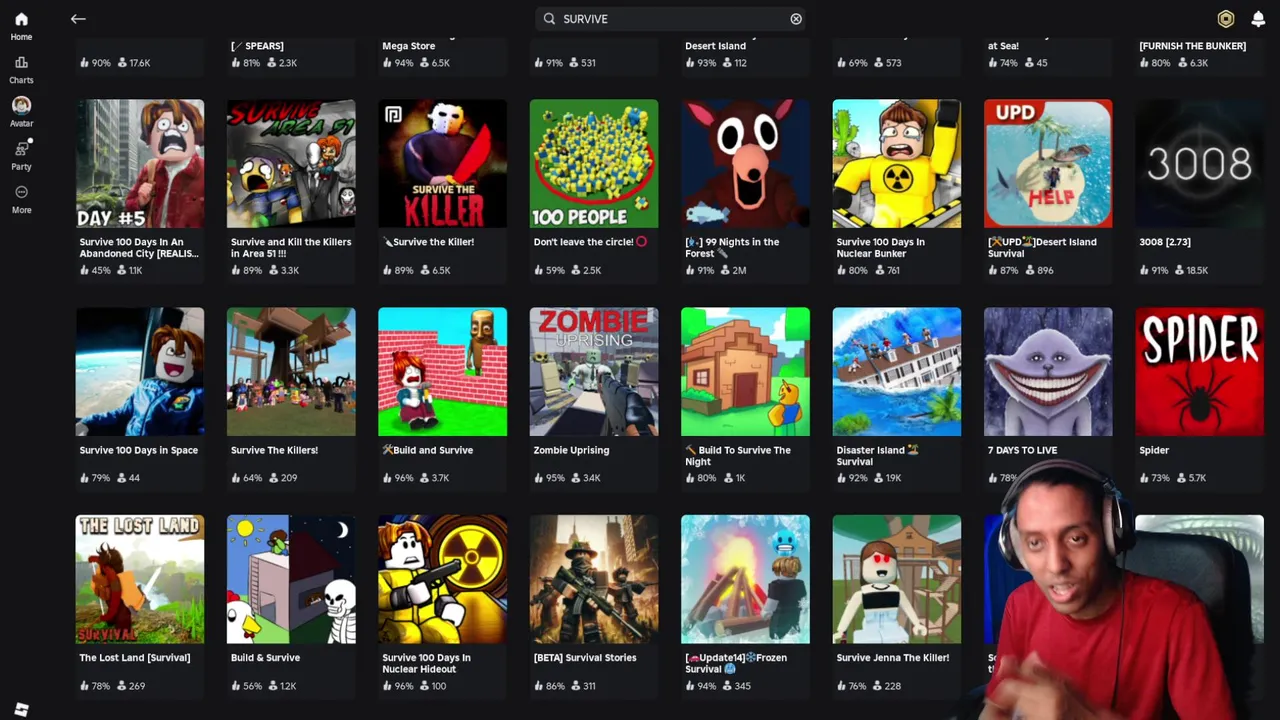Click the 'Spider' title text
This screenshot has height=720, width=1280.
pyautogui.click(x=1154, y=450)
